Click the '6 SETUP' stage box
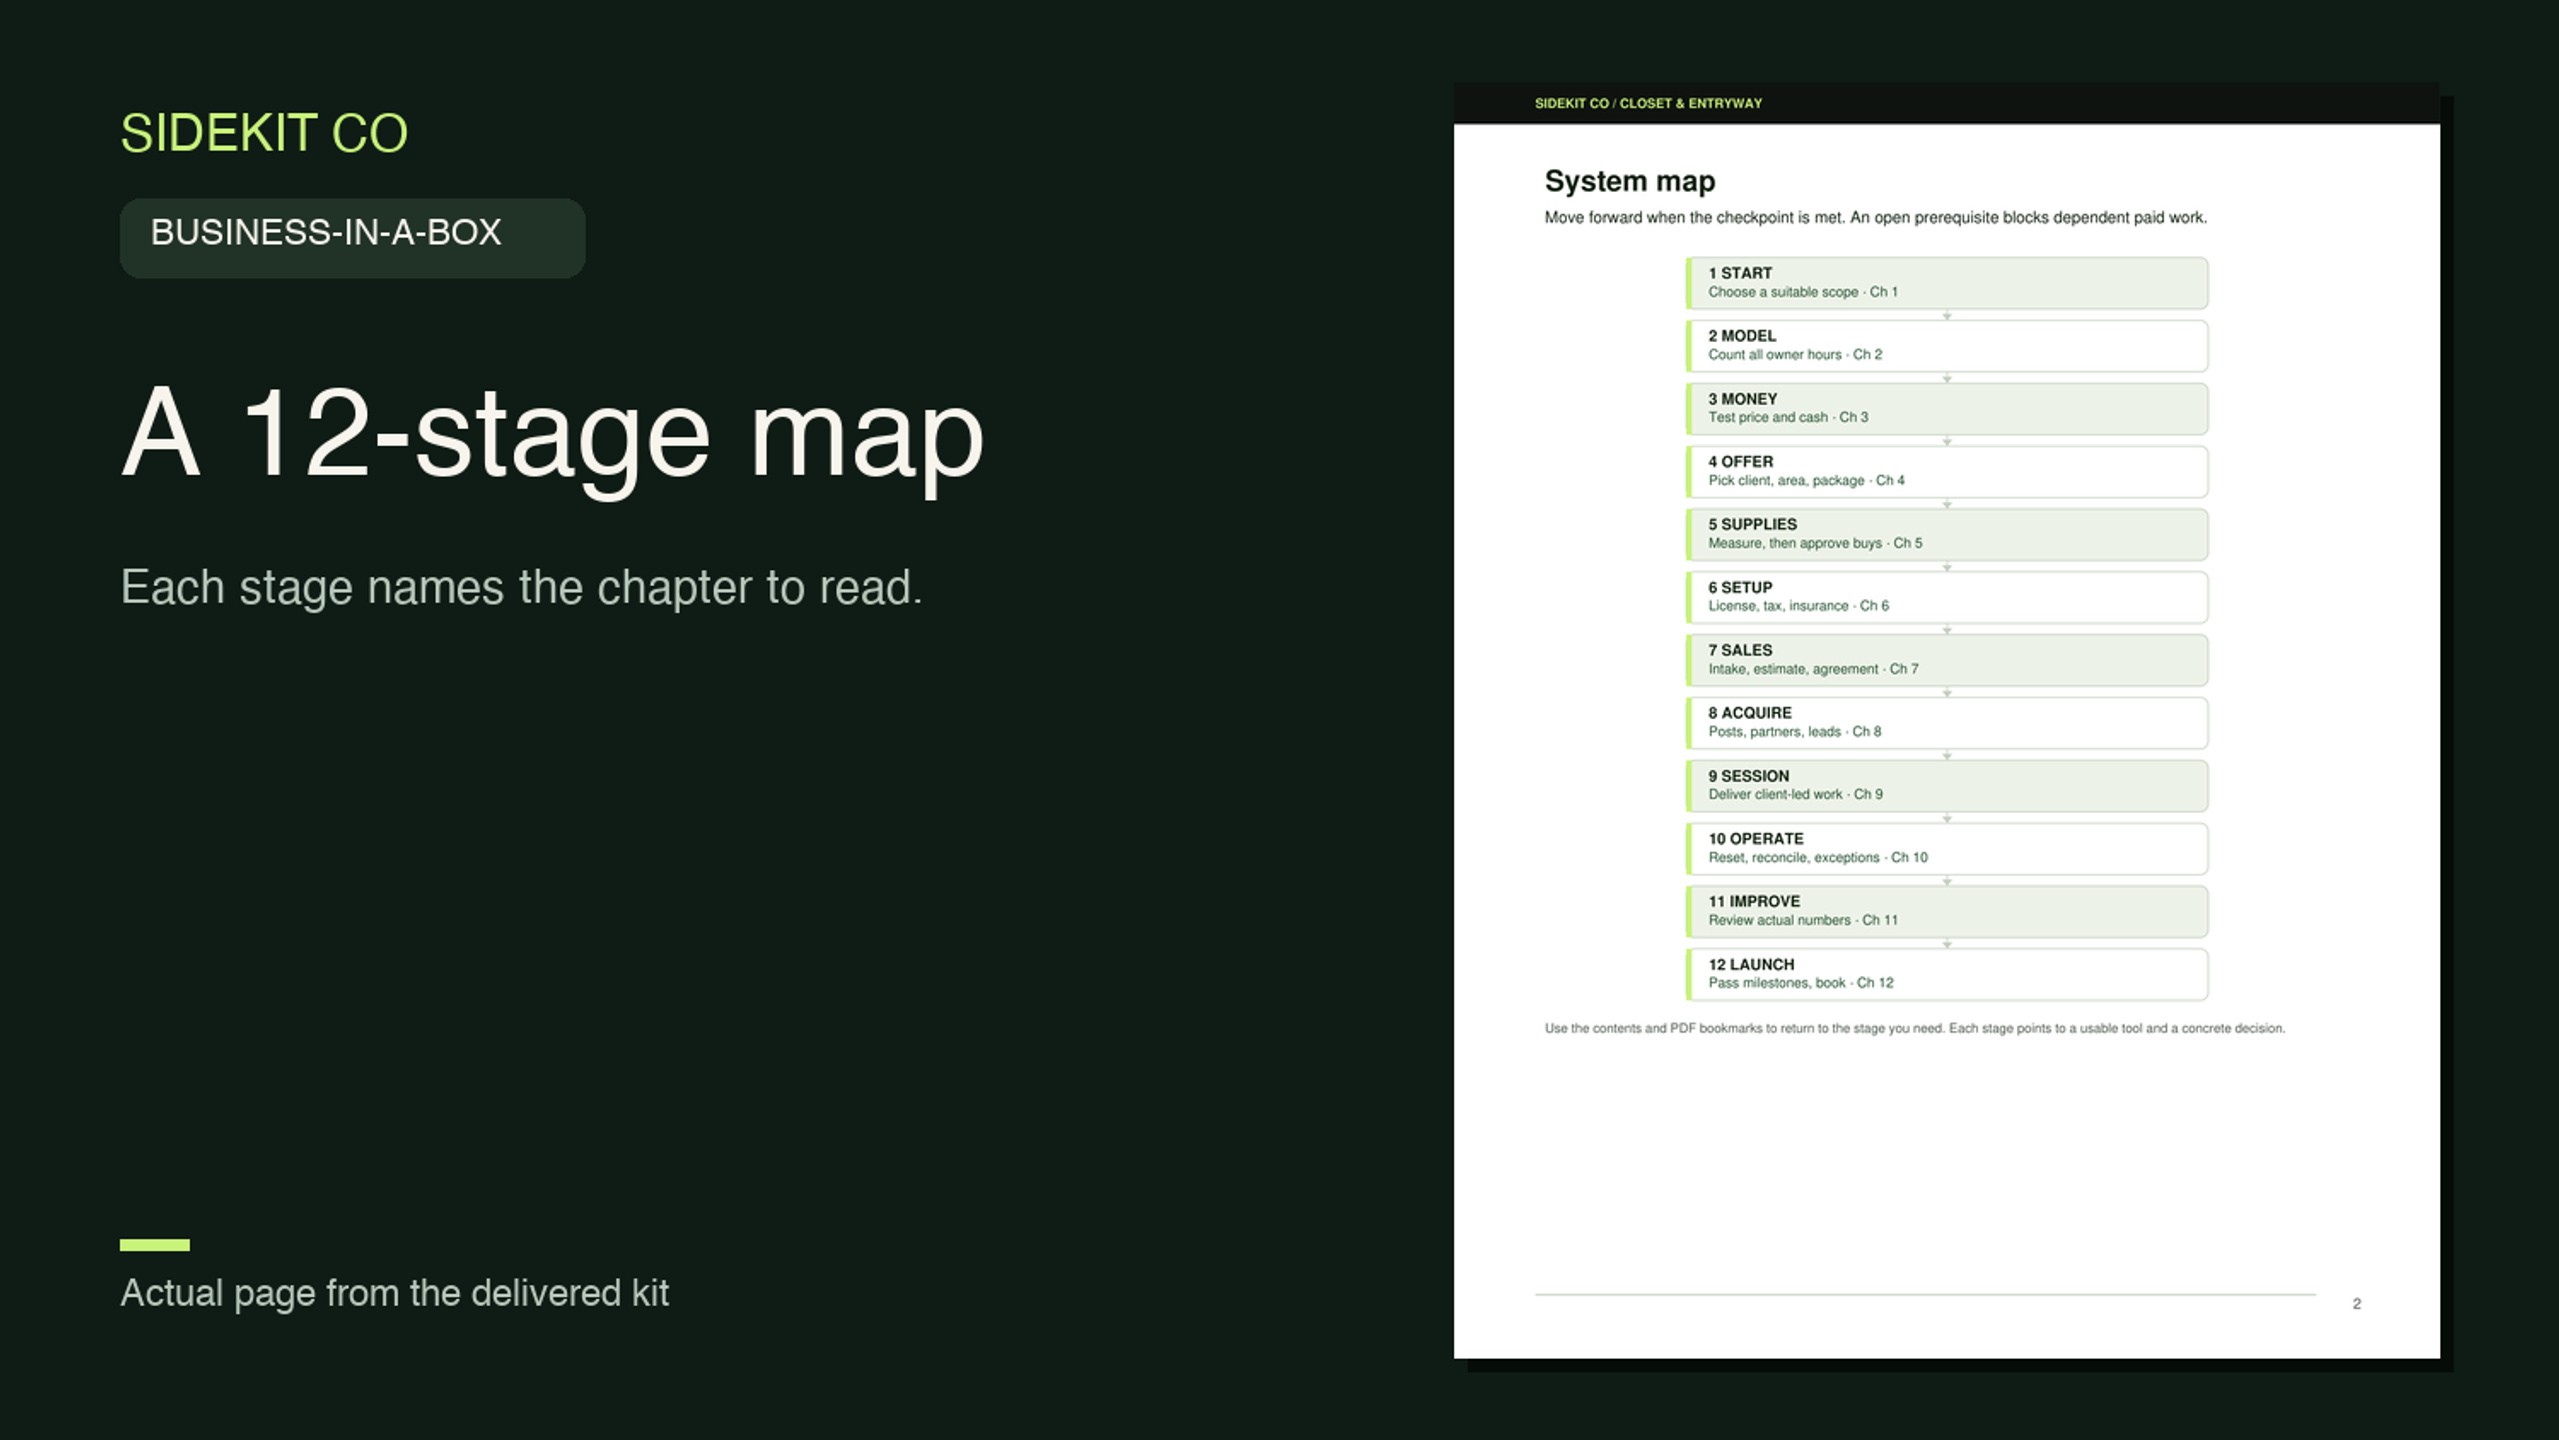 [1946, 597]
